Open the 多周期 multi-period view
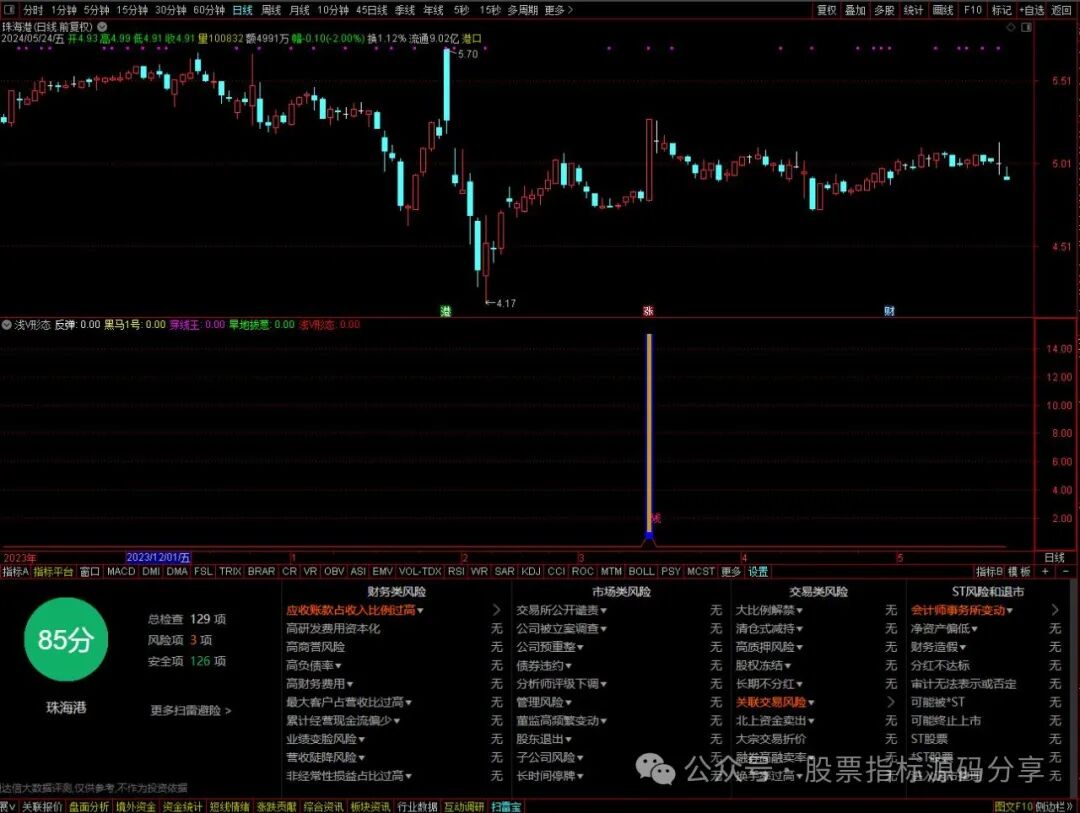The width and height of the screenshot is (1080, 813). 523,10
